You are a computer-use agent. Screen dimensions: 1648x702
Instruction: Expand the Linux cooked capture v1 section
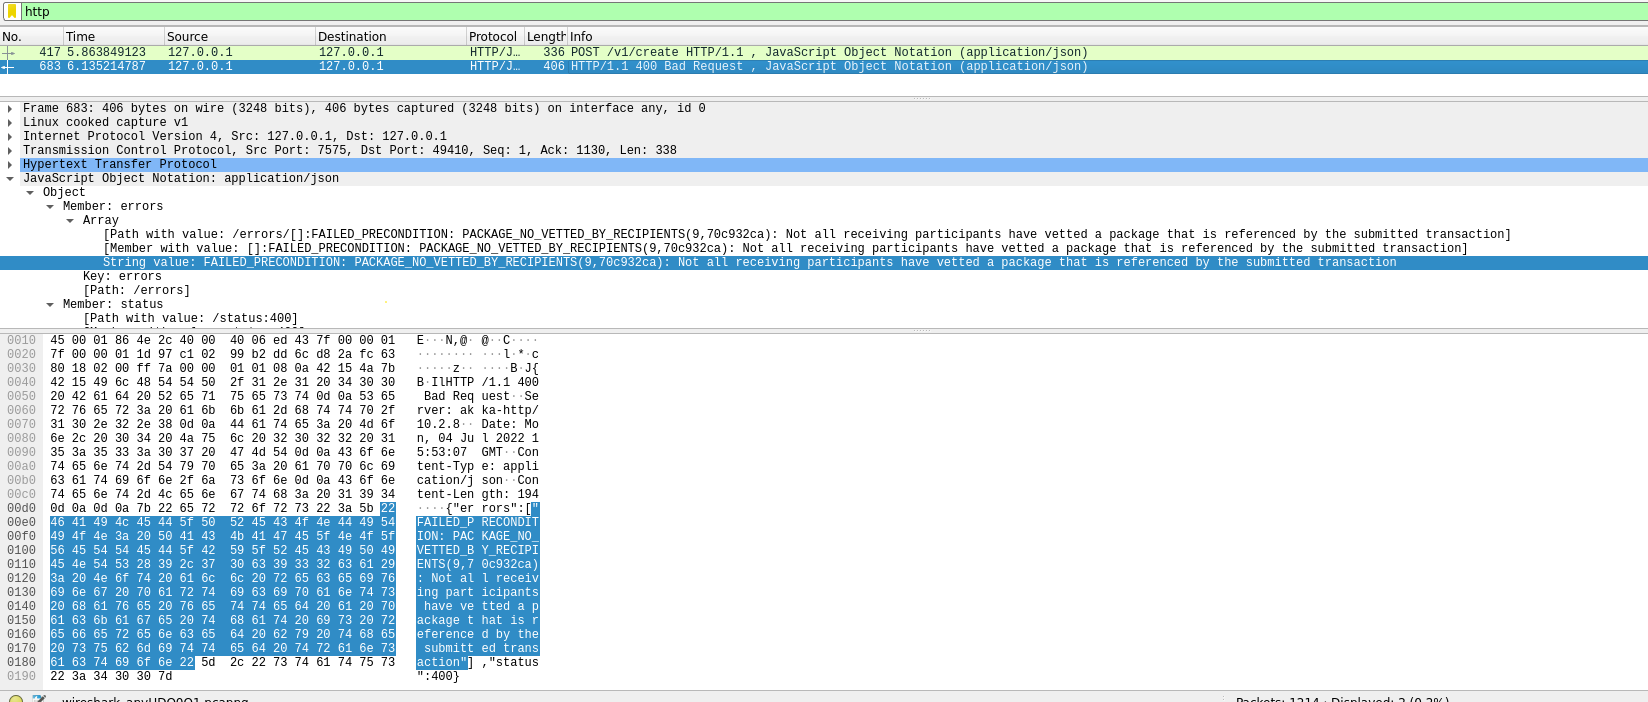pos(10,122)
